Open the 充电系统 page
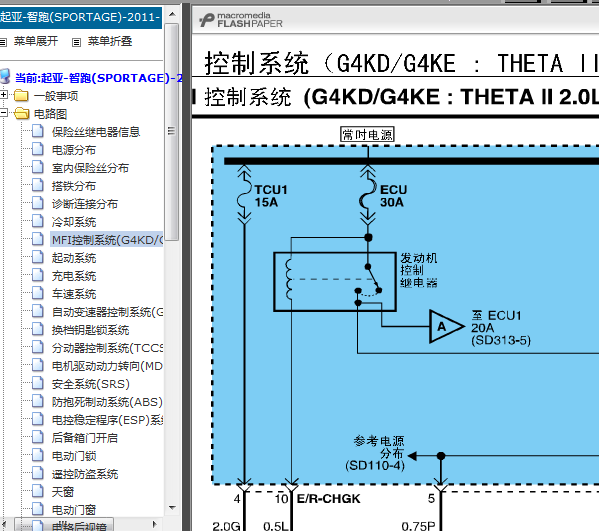The height and width of the screenshot is (531, 599). (x=74, y=276)
